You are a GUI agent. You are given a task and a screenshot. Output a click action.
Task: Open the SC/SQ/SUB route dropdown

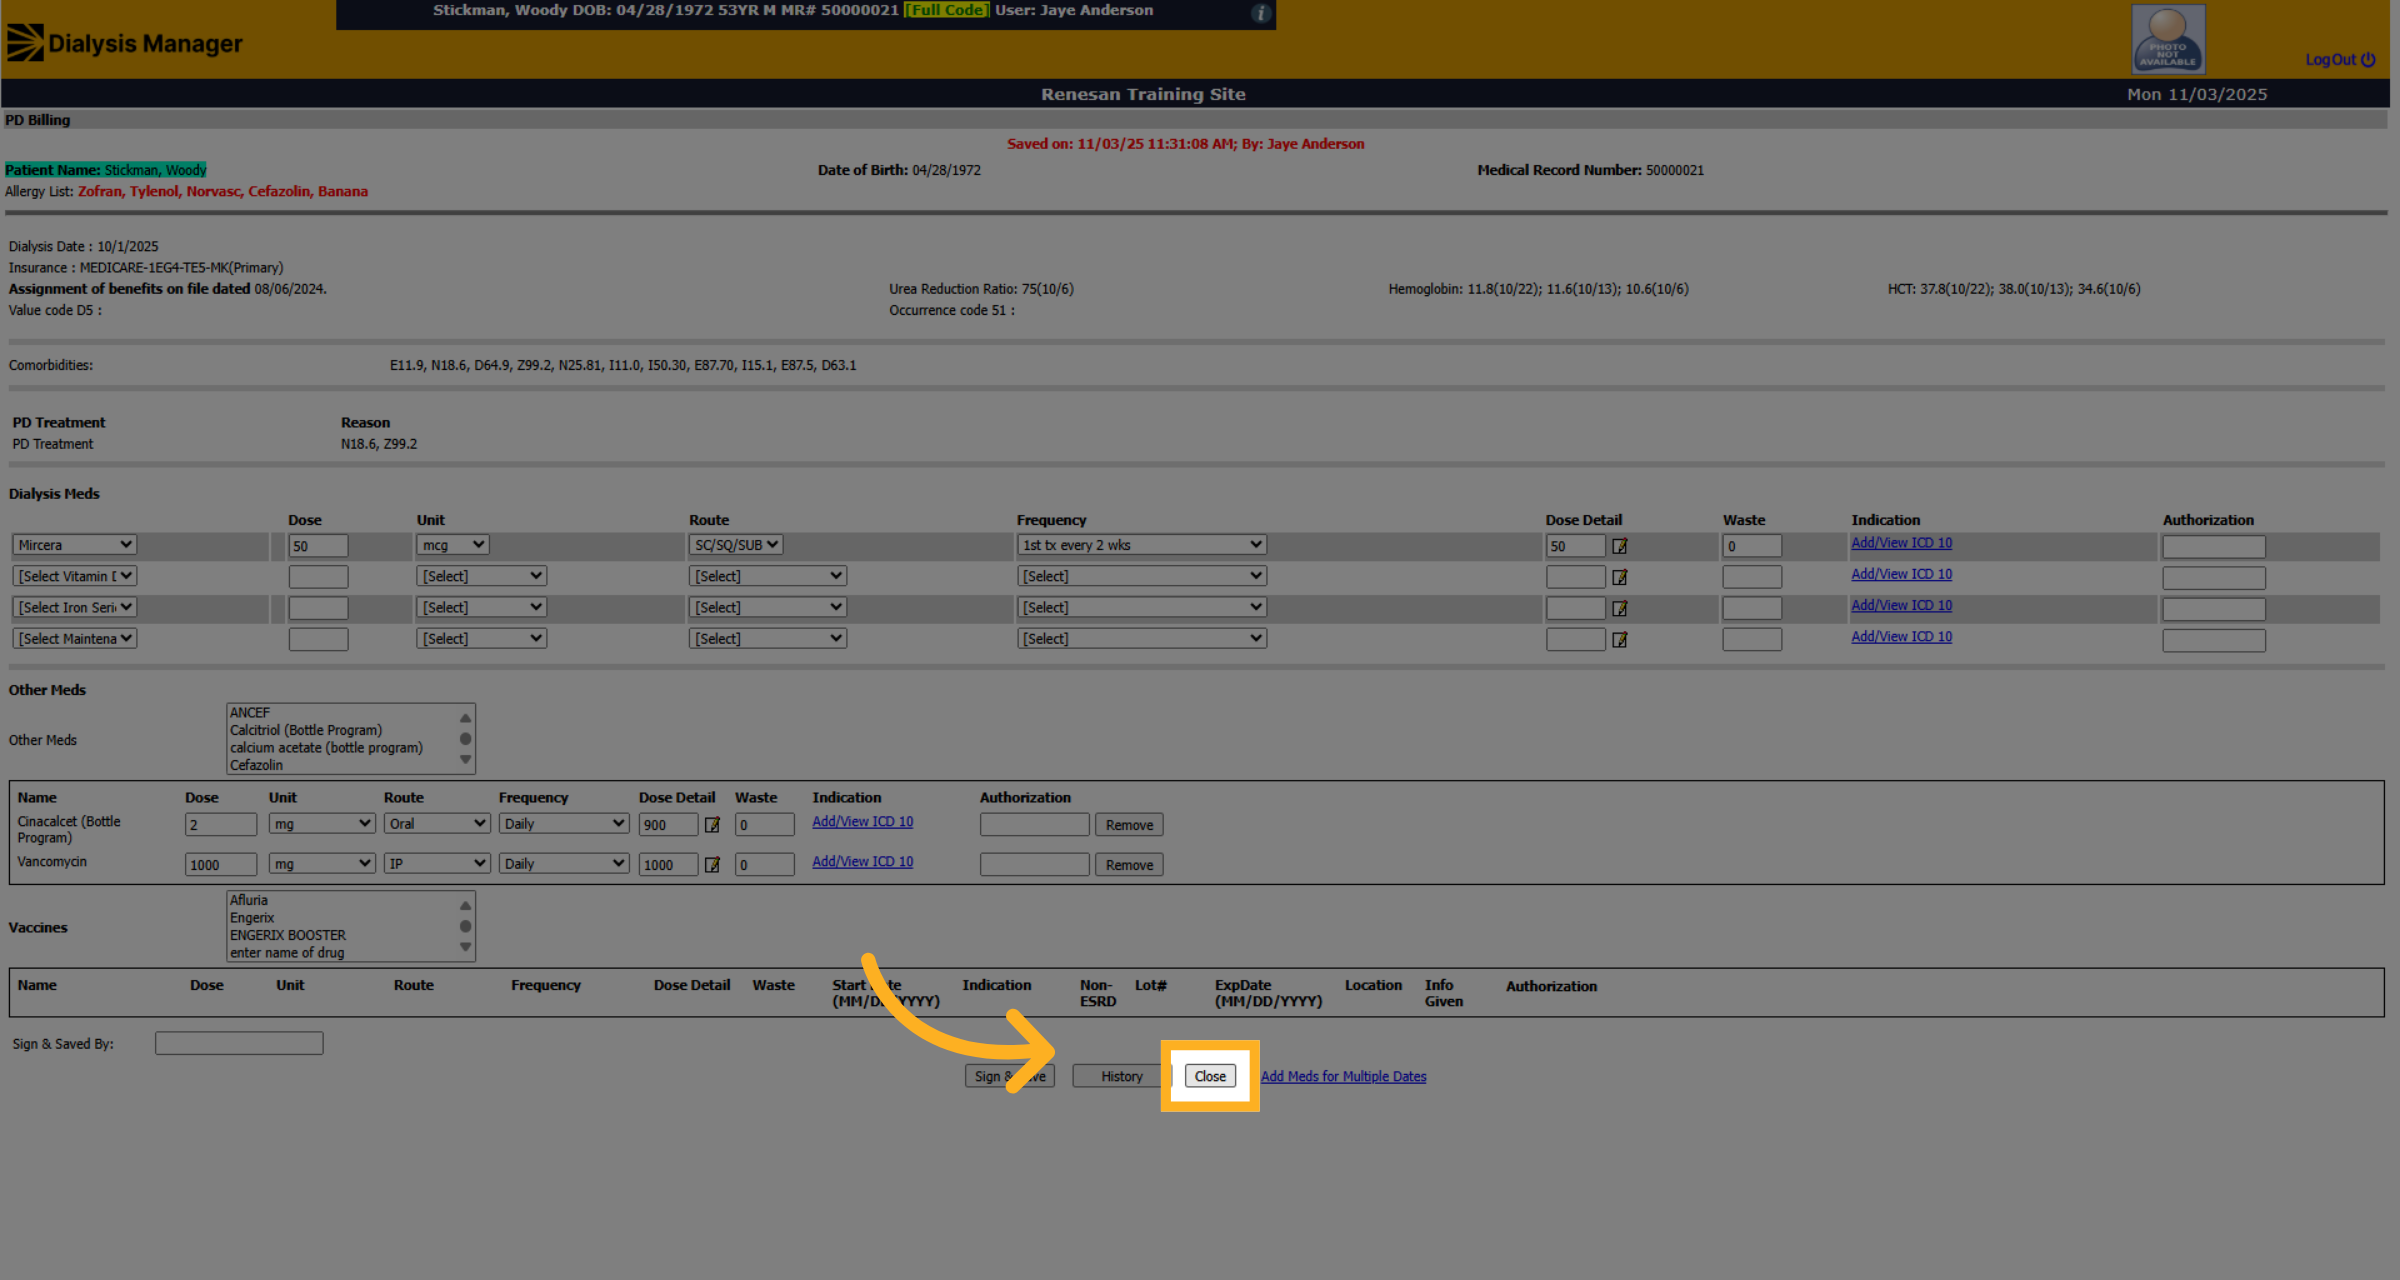[736, 545]
